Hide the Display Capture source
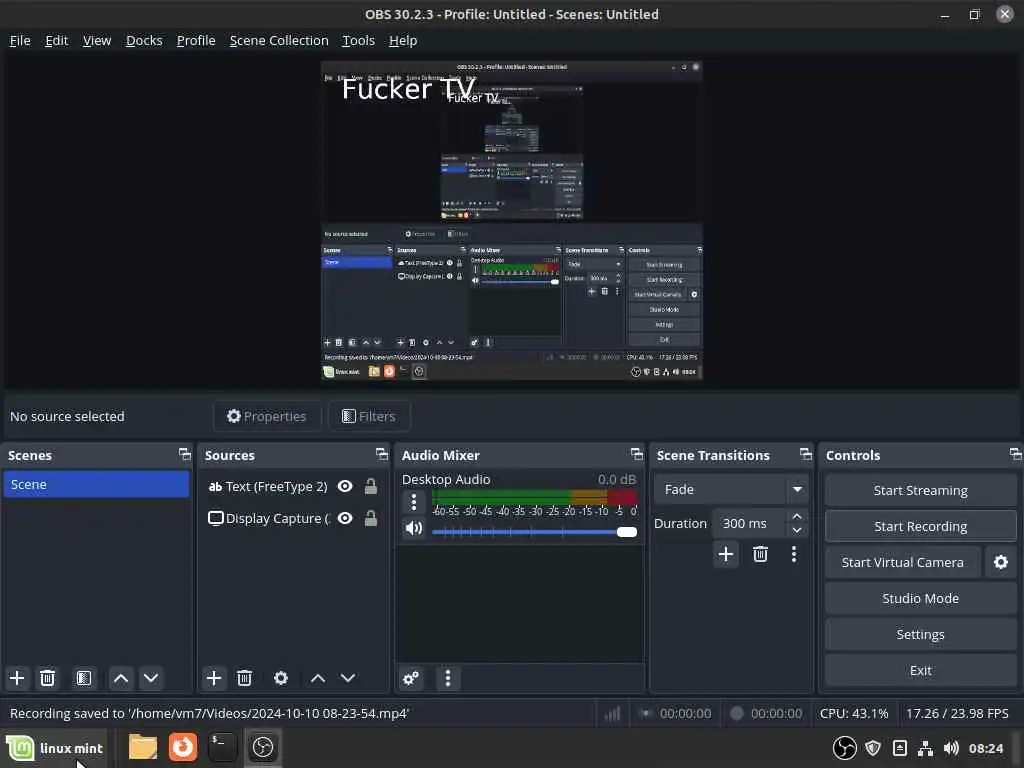The width and height of the screenshot is (1024, 768). [345, 518]
